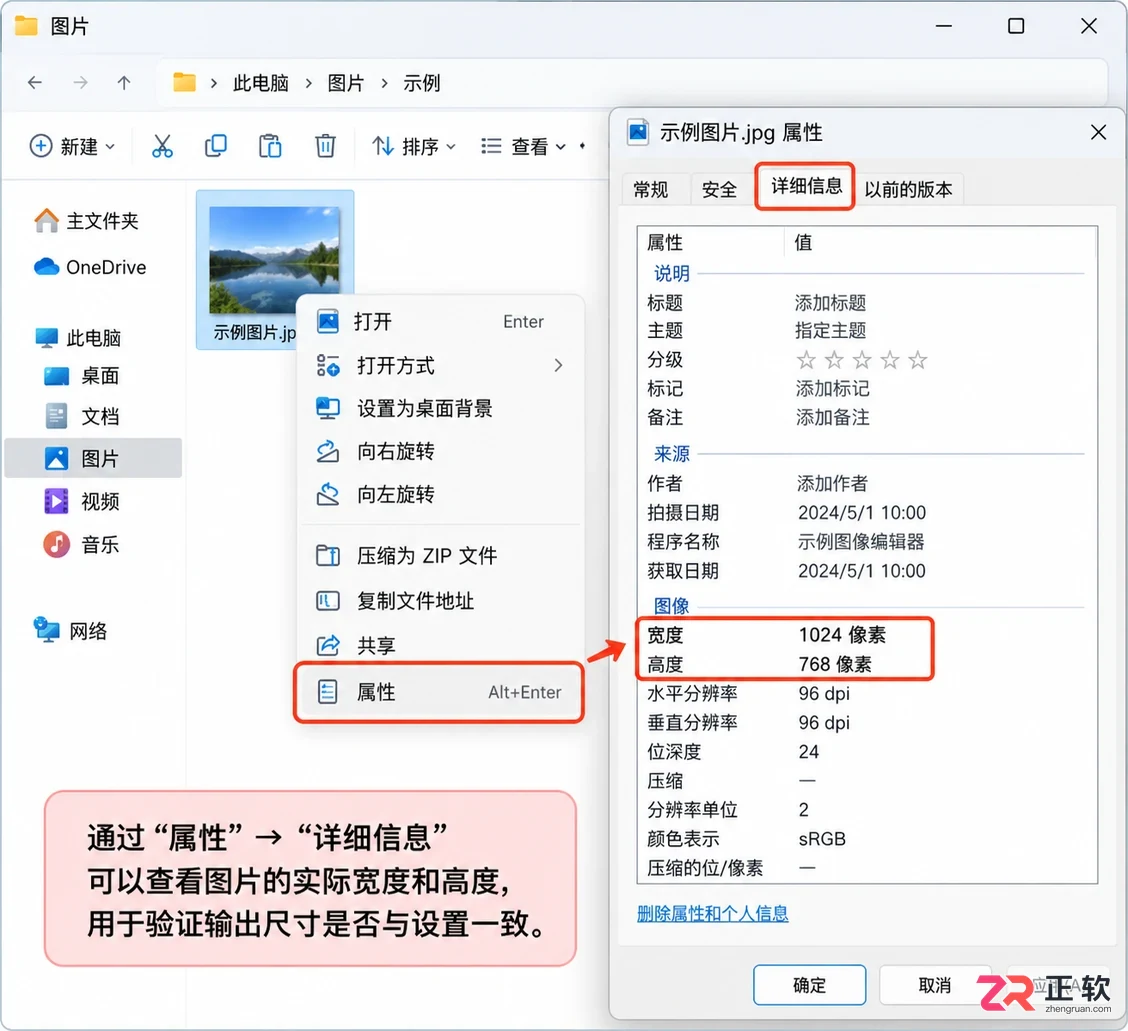Switch to the 详细信息 tab
This screenshot has height=1031, width=1128.
pos(806,186)
